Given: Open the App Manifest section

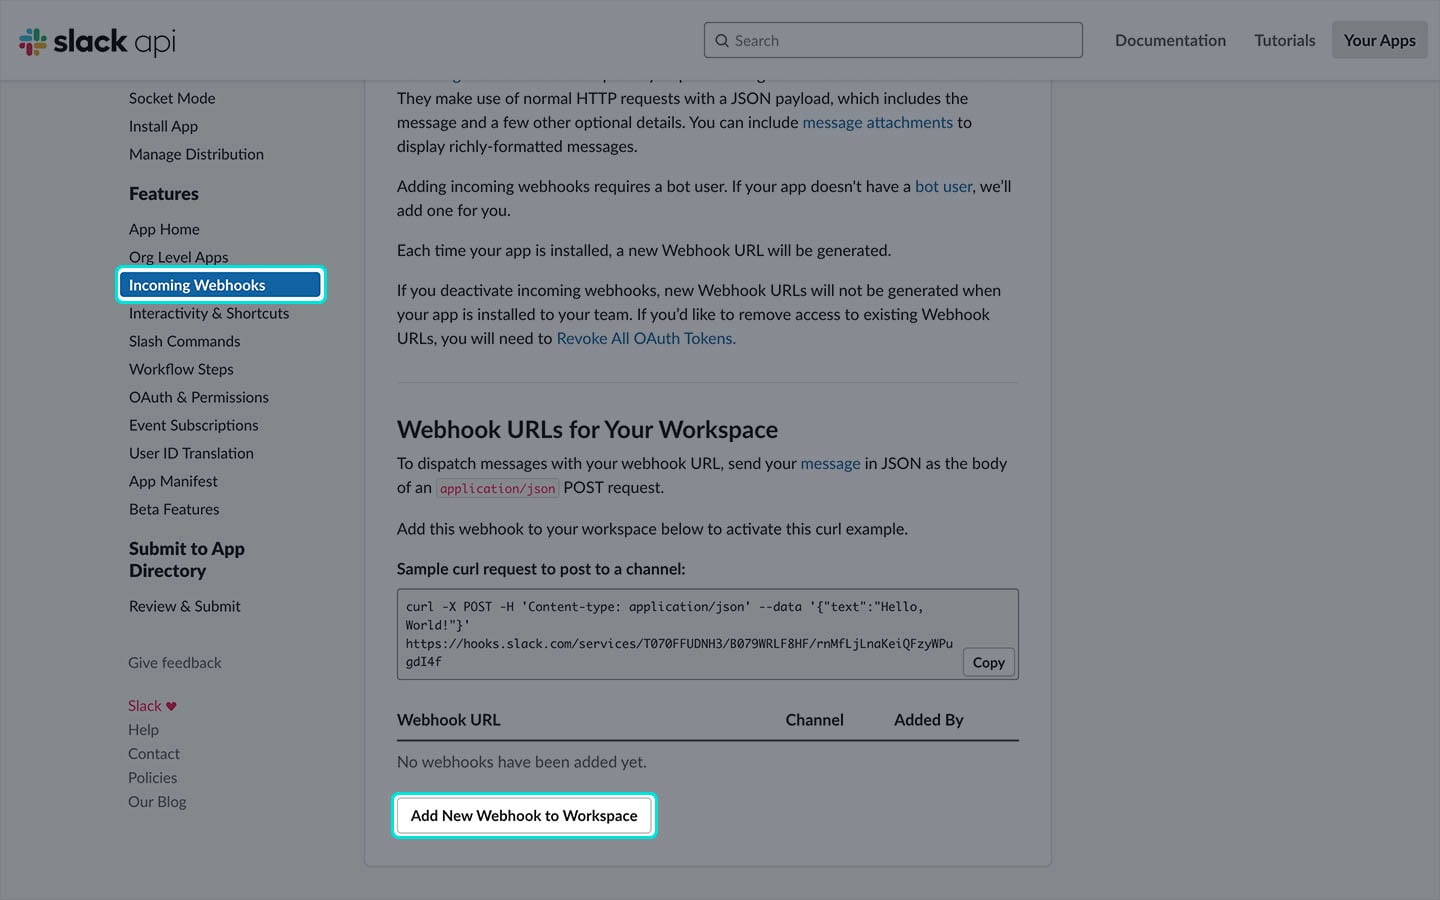Looking at the screenshot, I should pos(173,481).
